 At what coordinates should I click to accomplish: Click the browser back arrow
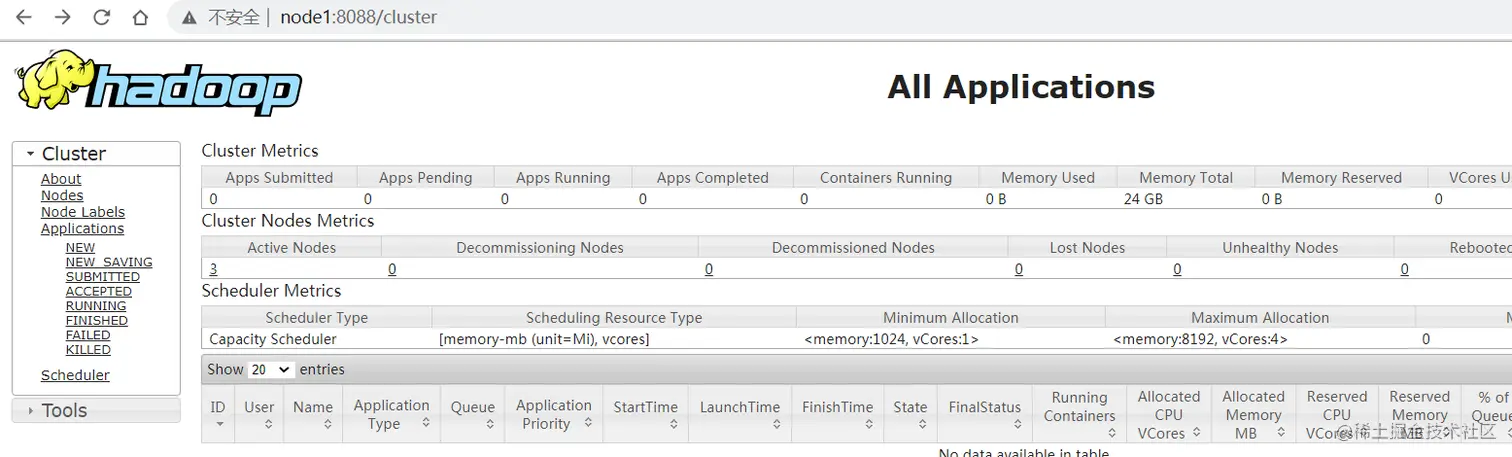[24, 17]
